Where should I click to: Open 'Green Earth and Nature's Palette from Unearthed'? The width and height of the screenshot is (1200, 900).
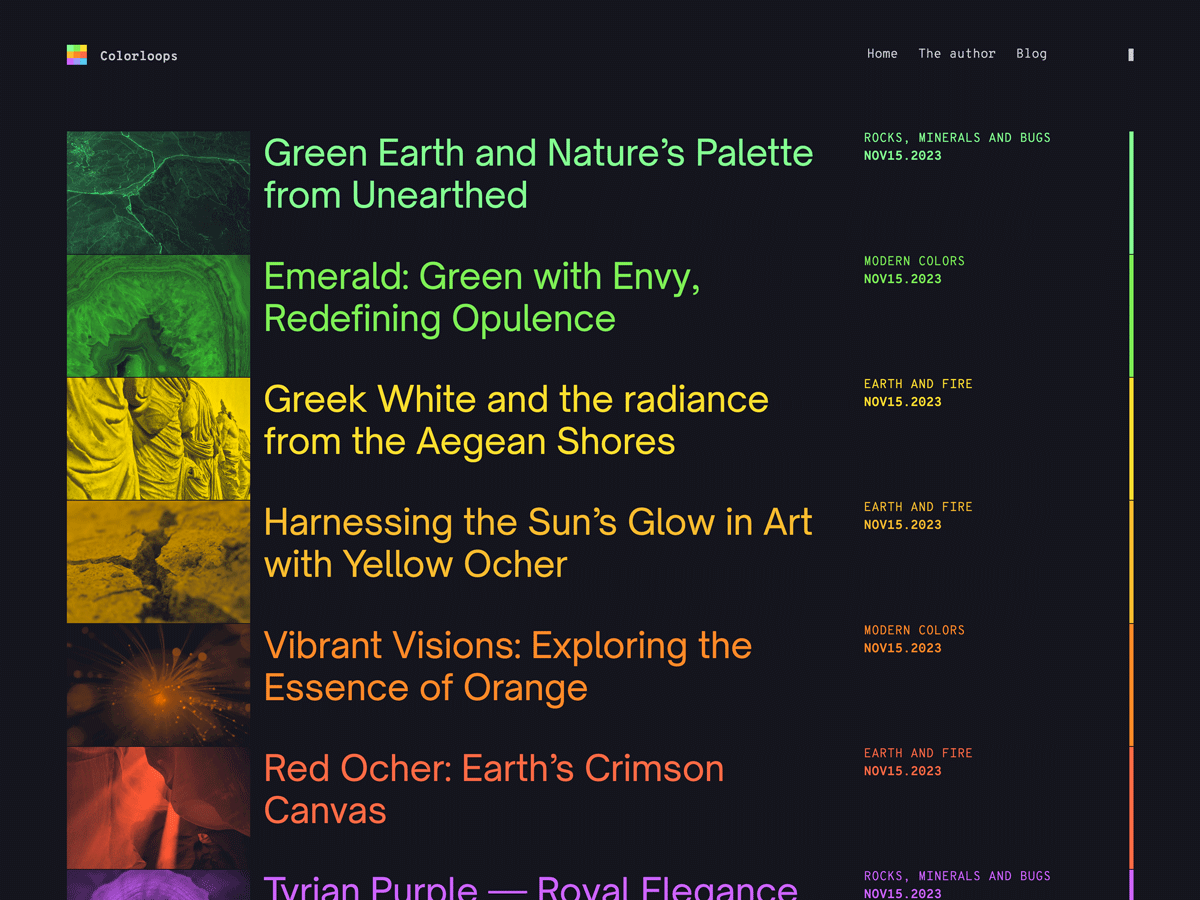pos(538,174)
